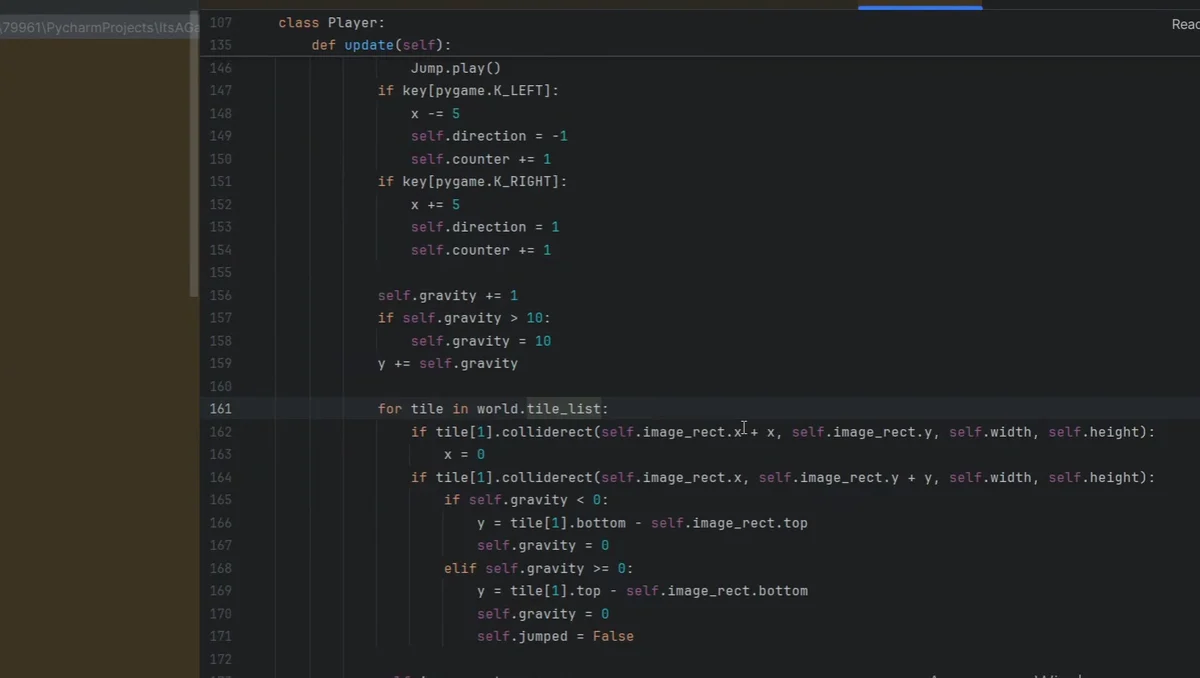
Task: Click 'y += self.gravity' on line 159
Action: pos(448,364)
